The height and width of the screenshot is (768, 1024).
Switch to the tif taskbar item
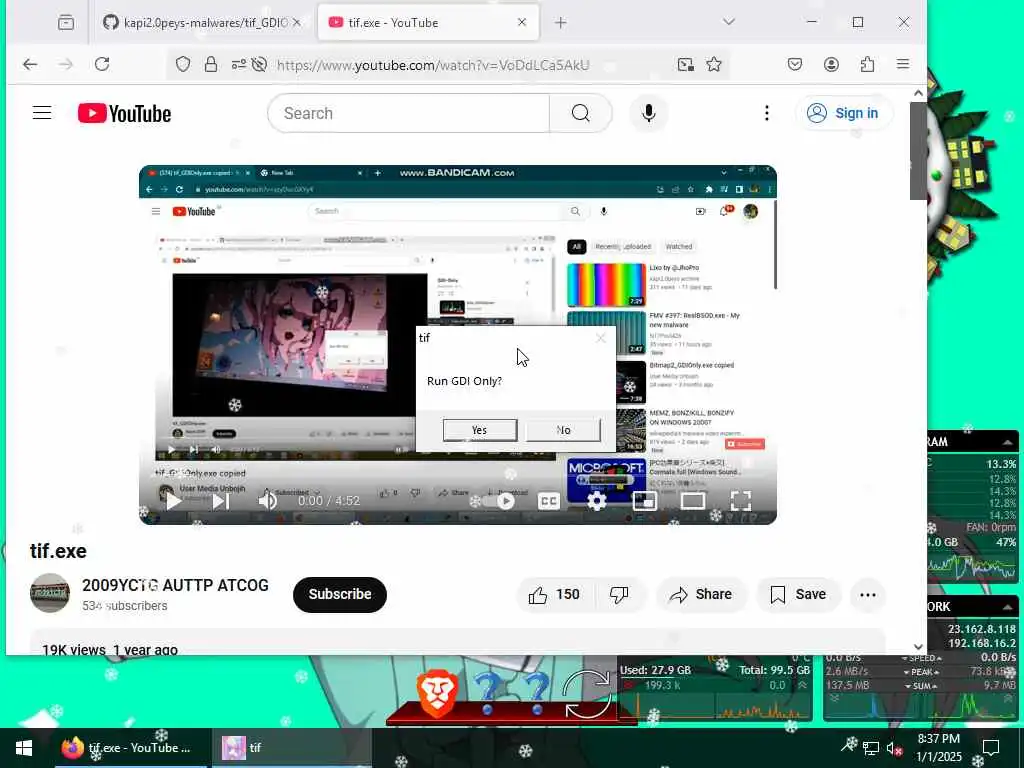291,748
